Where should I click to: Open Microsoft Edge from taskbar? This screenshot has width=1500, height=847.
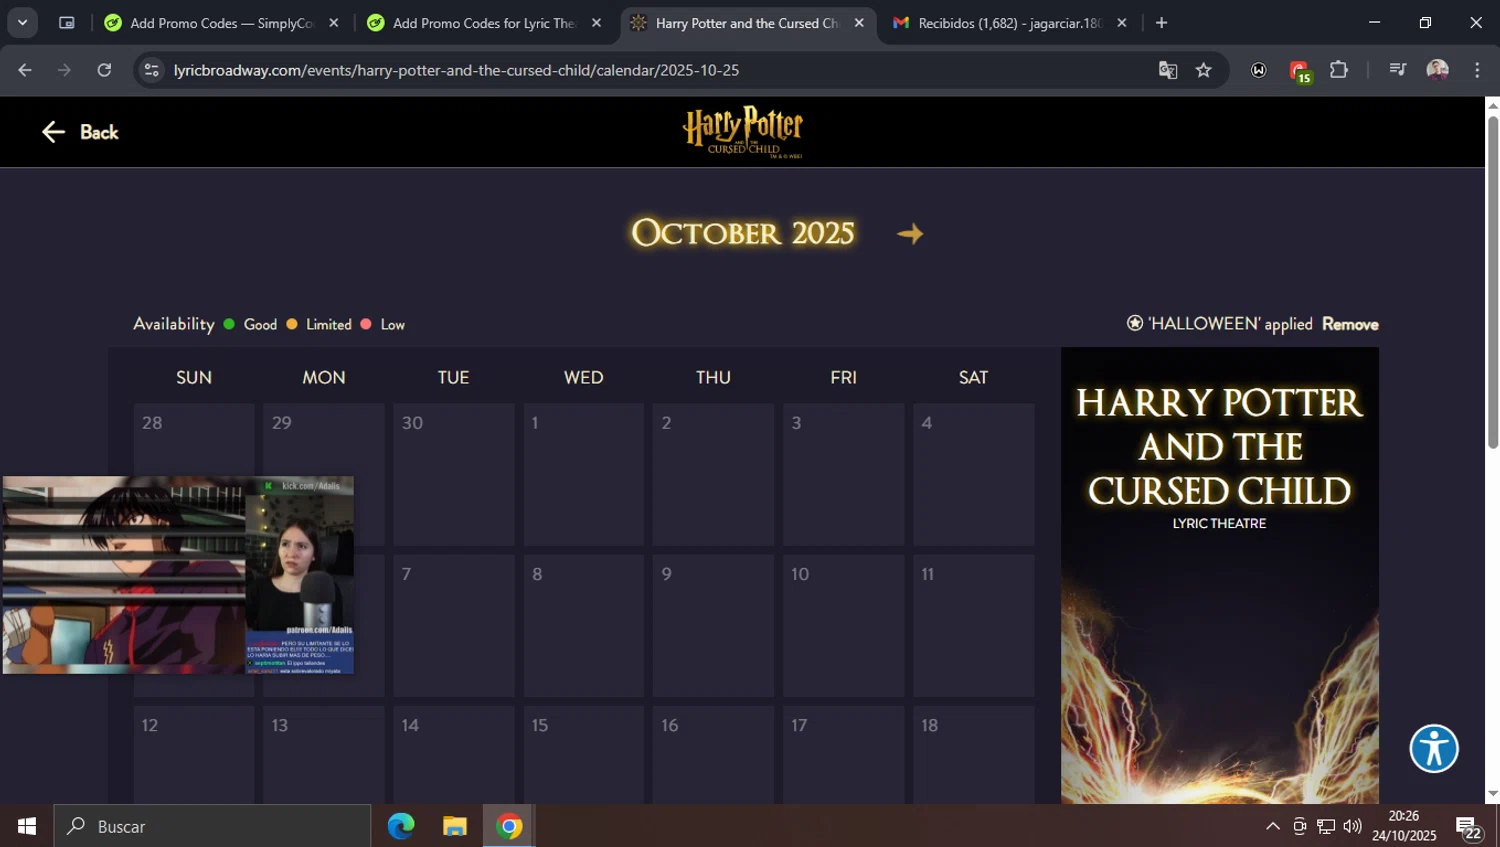tap(401, 826)
